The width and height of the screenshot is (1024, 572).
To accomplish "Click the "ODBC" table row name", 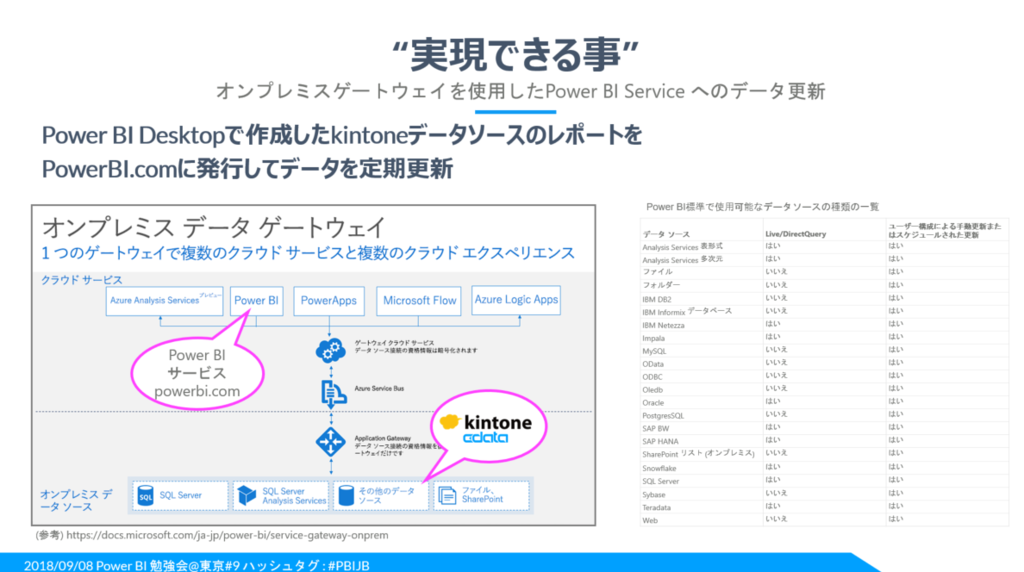I will click(652, 377).
